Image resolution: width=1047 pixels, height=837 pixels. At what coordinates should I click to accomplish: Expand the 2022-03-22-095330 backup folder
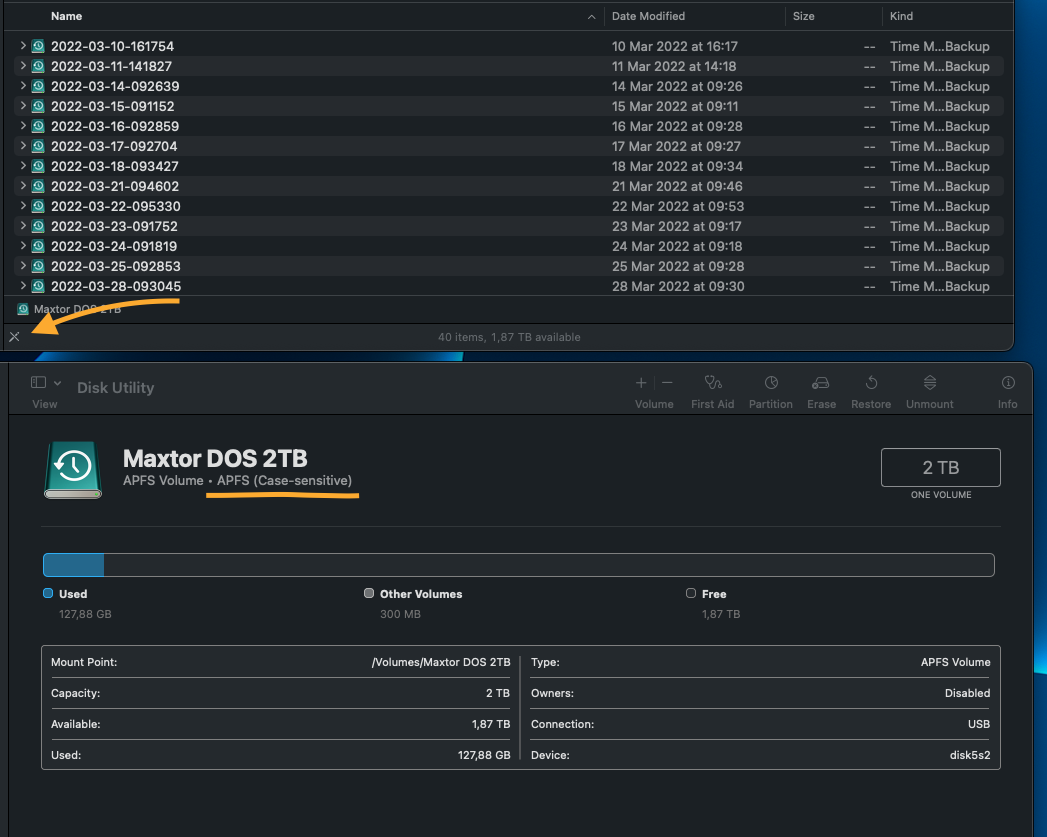(x=23, y=206)
